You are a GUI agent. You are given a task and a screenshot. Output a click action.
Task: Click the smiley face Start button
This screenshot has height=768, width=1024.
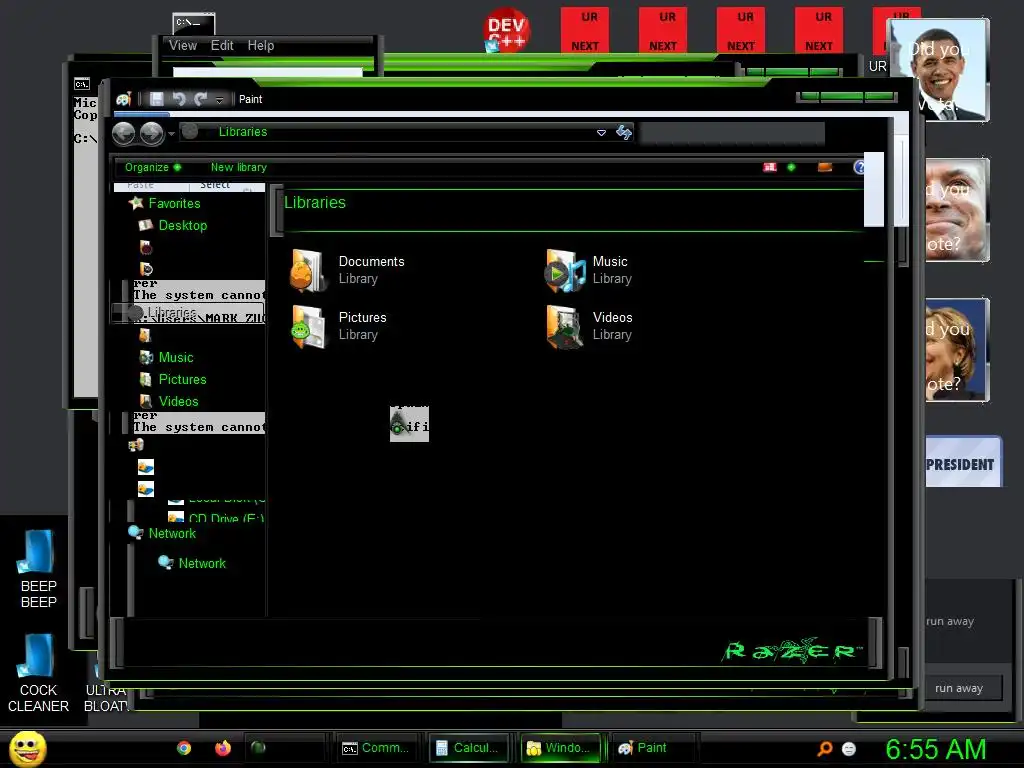click(x=27, y=748)
